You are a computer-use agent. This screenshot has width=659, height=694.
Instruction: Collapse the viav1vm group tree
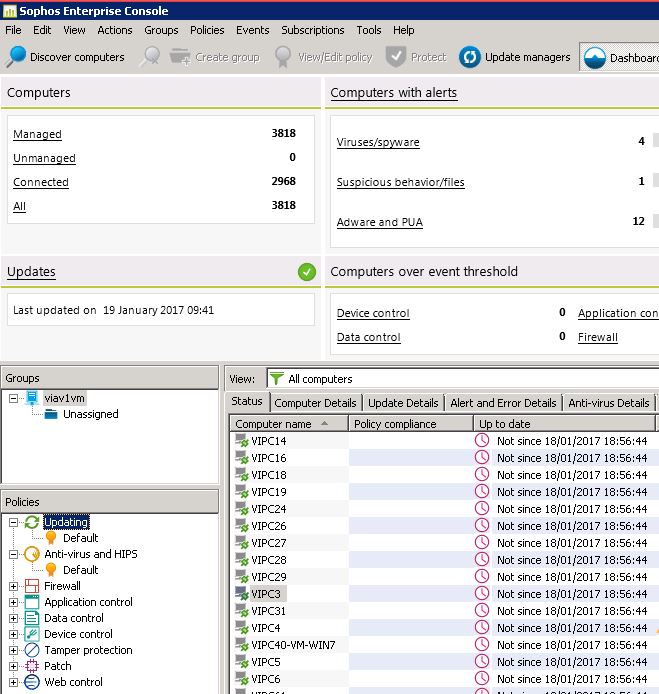[x=14, y=398]
